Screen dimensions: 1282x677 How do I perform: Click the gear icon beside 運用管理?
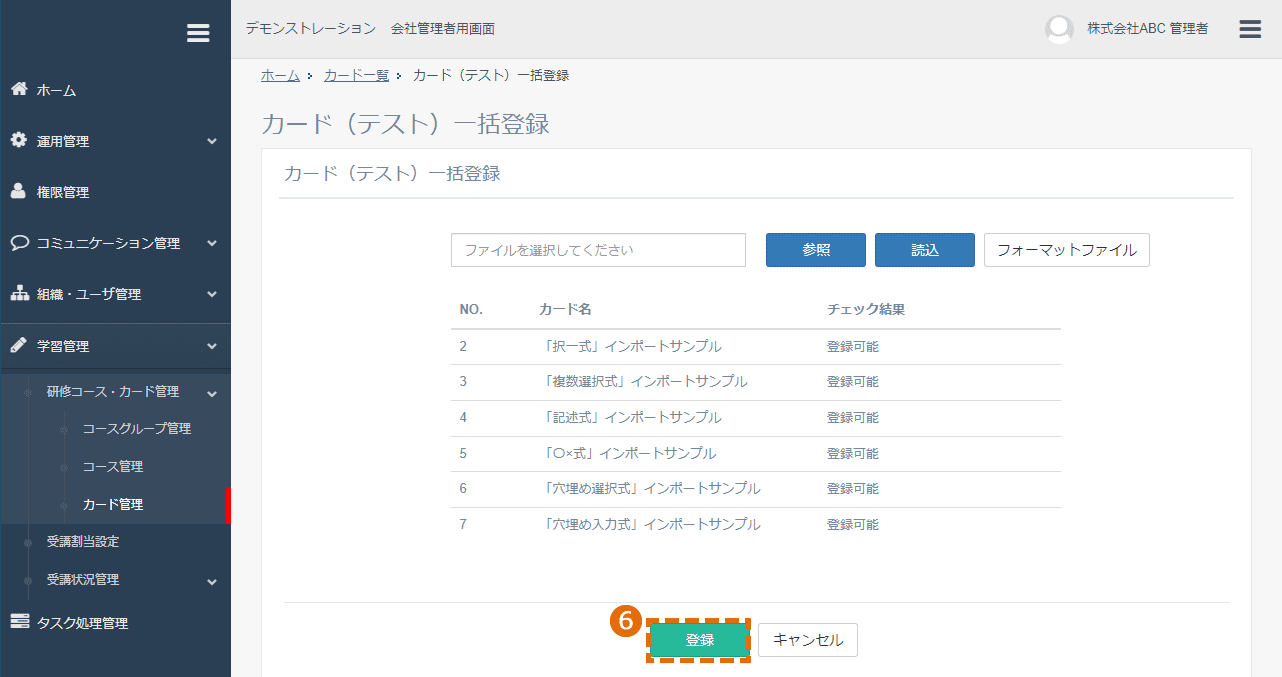[x=19, y=140]
